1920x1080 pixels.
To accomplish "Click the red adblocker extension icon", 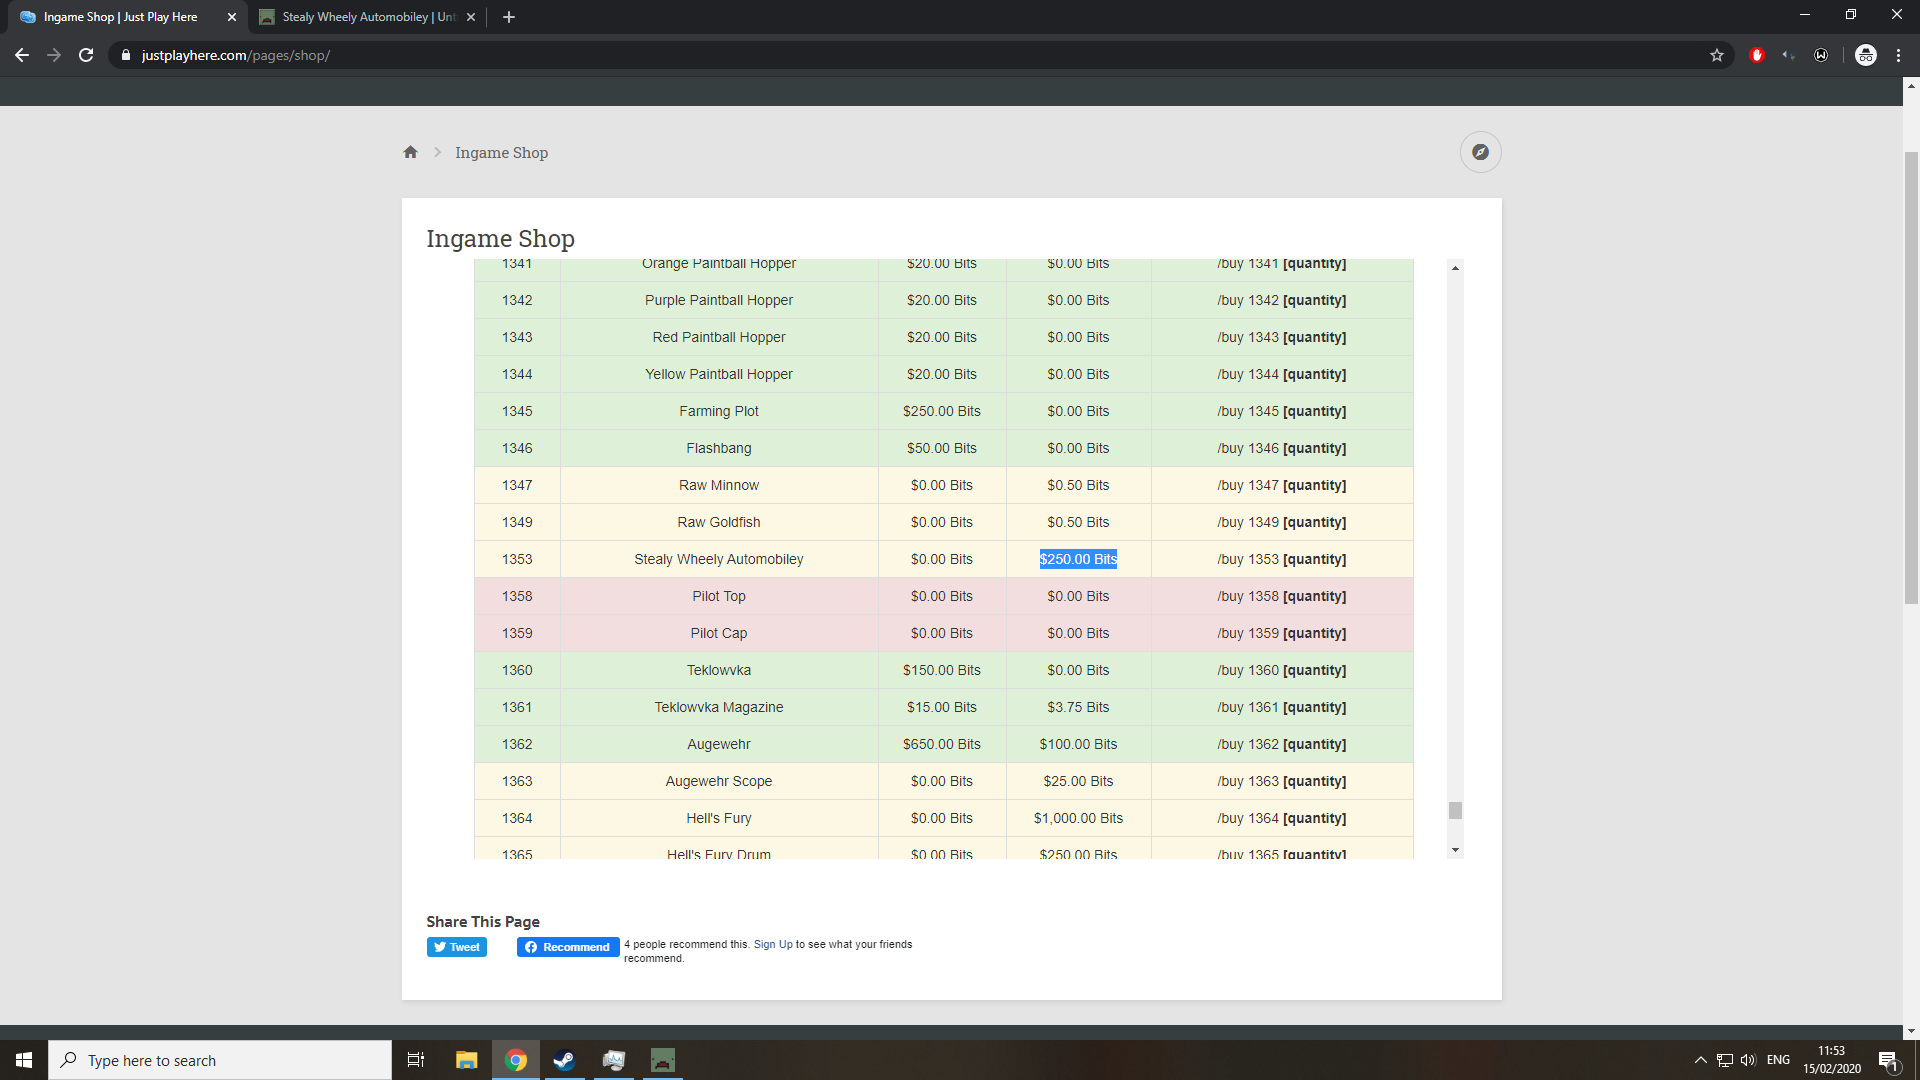I will [1757, 55].
